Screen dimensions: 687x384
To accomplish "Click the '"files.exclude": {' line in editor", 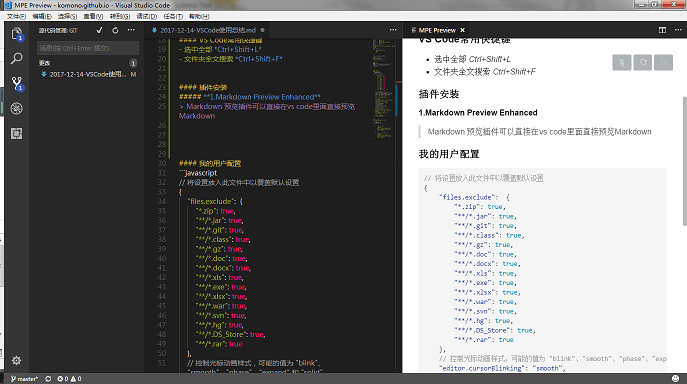I will point(215,201).
